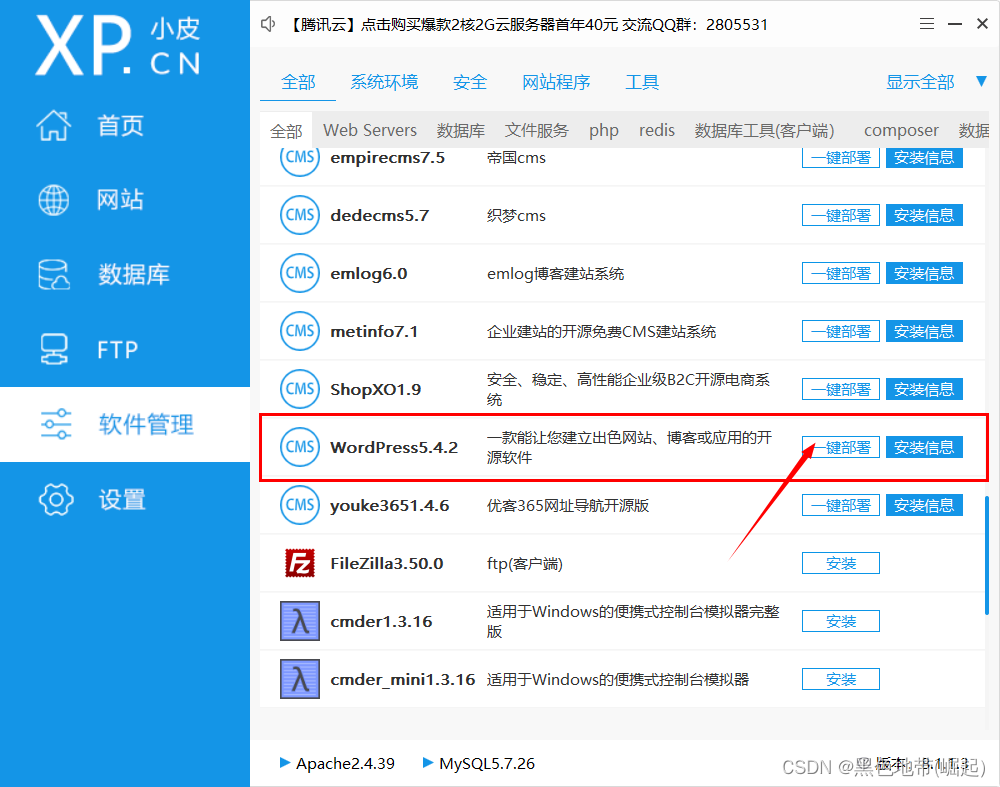
Task: Switch to the 系统环境 tab
Action: tap(385, 82)
